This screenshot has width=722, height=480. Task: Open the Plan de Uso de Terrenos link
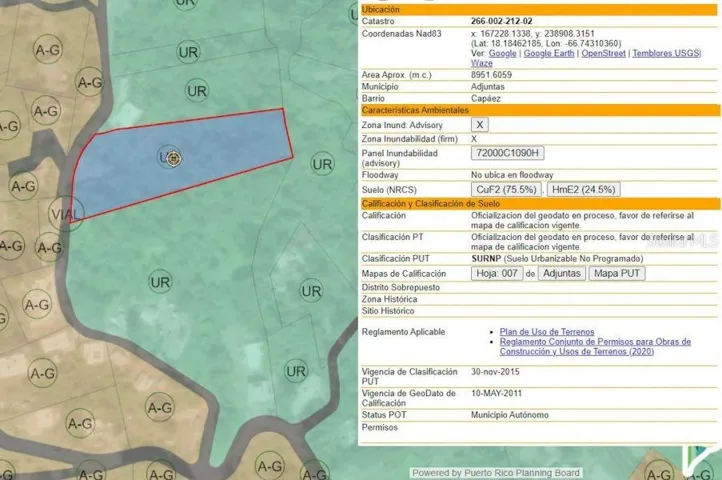[x=547, y=332]
